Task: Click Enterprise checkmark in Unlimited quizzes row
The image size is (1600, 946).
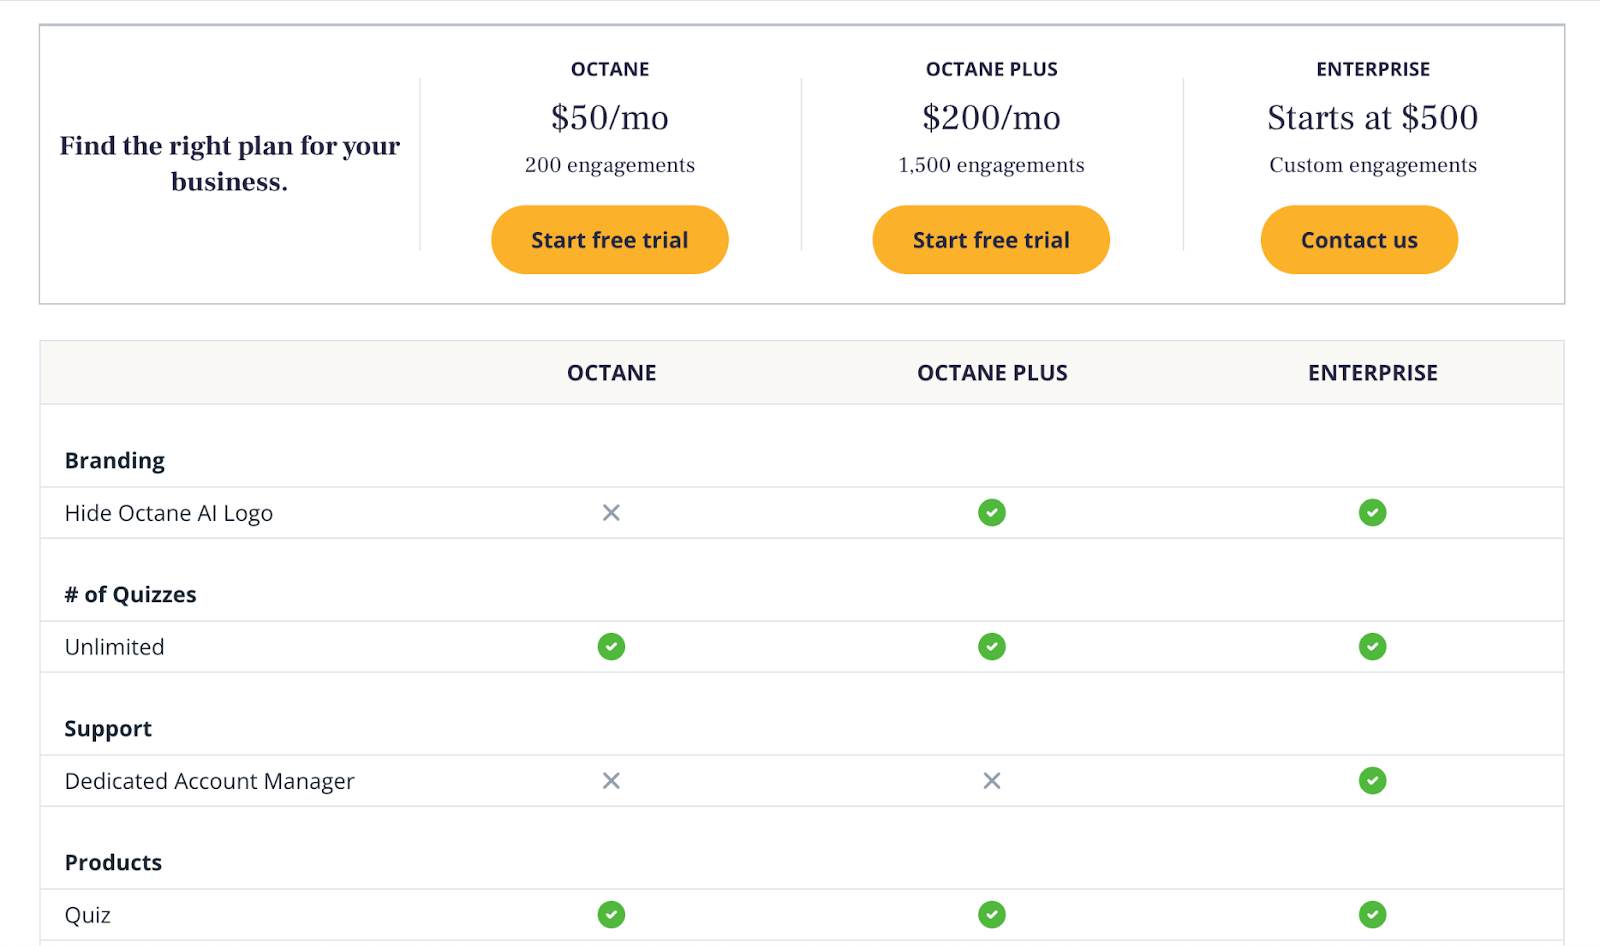Action: pyautogui.click(x=1372, y=647)
